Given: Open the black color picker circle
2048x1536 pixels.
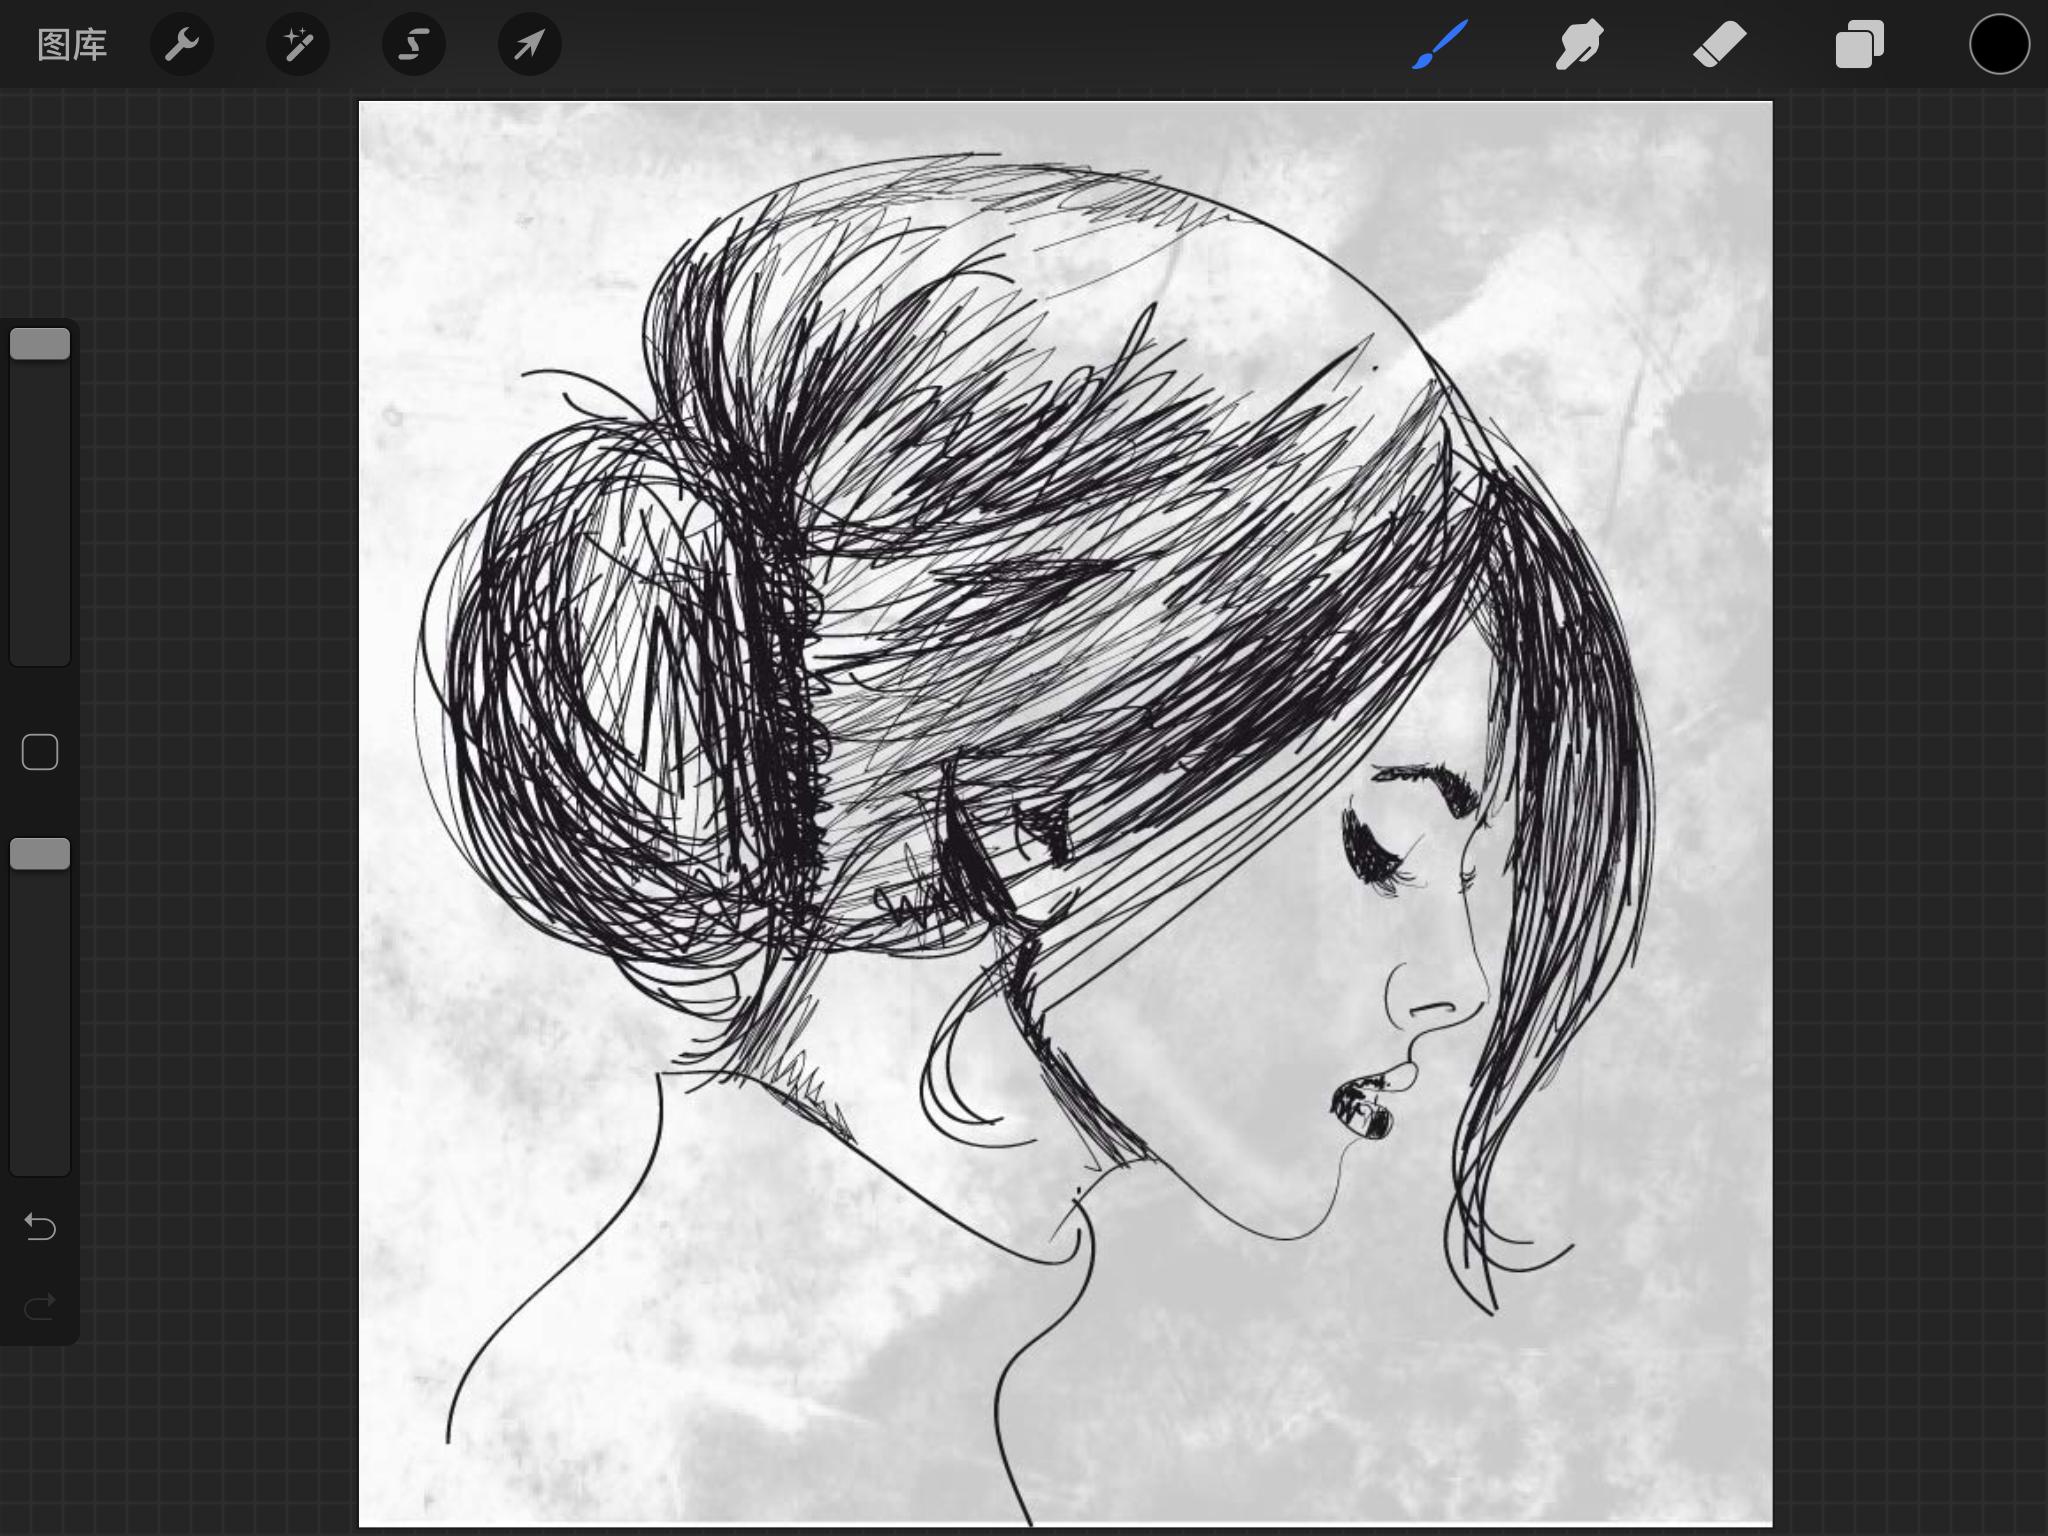Looking at the screenshot, I should [x=1999, y=45].
